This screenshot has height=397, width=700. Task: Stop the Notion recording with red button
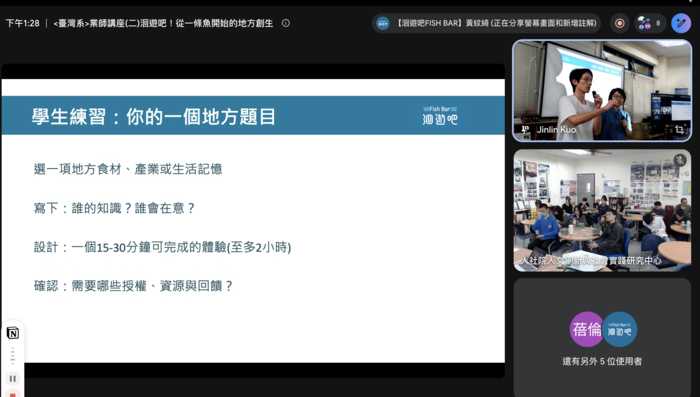click(12, 394)
